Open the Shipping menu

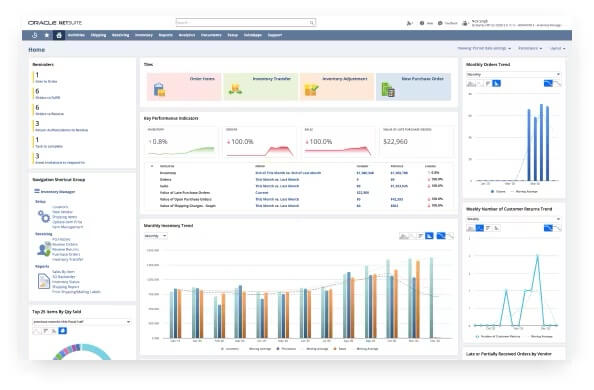pos(98,35)
